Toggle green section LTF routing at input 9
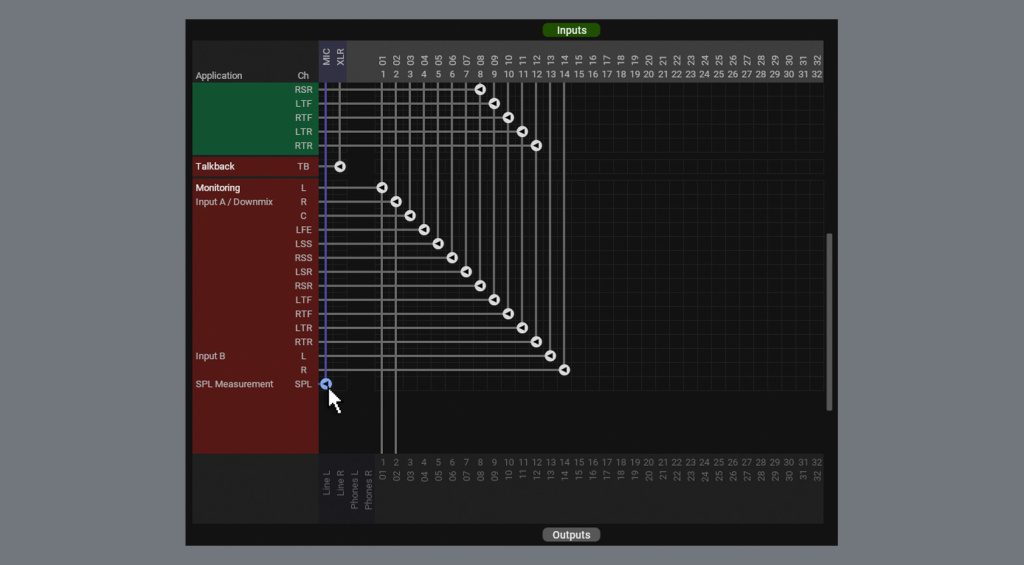Viewport: 1024px width, 565px height. click(x=494, y=104)
